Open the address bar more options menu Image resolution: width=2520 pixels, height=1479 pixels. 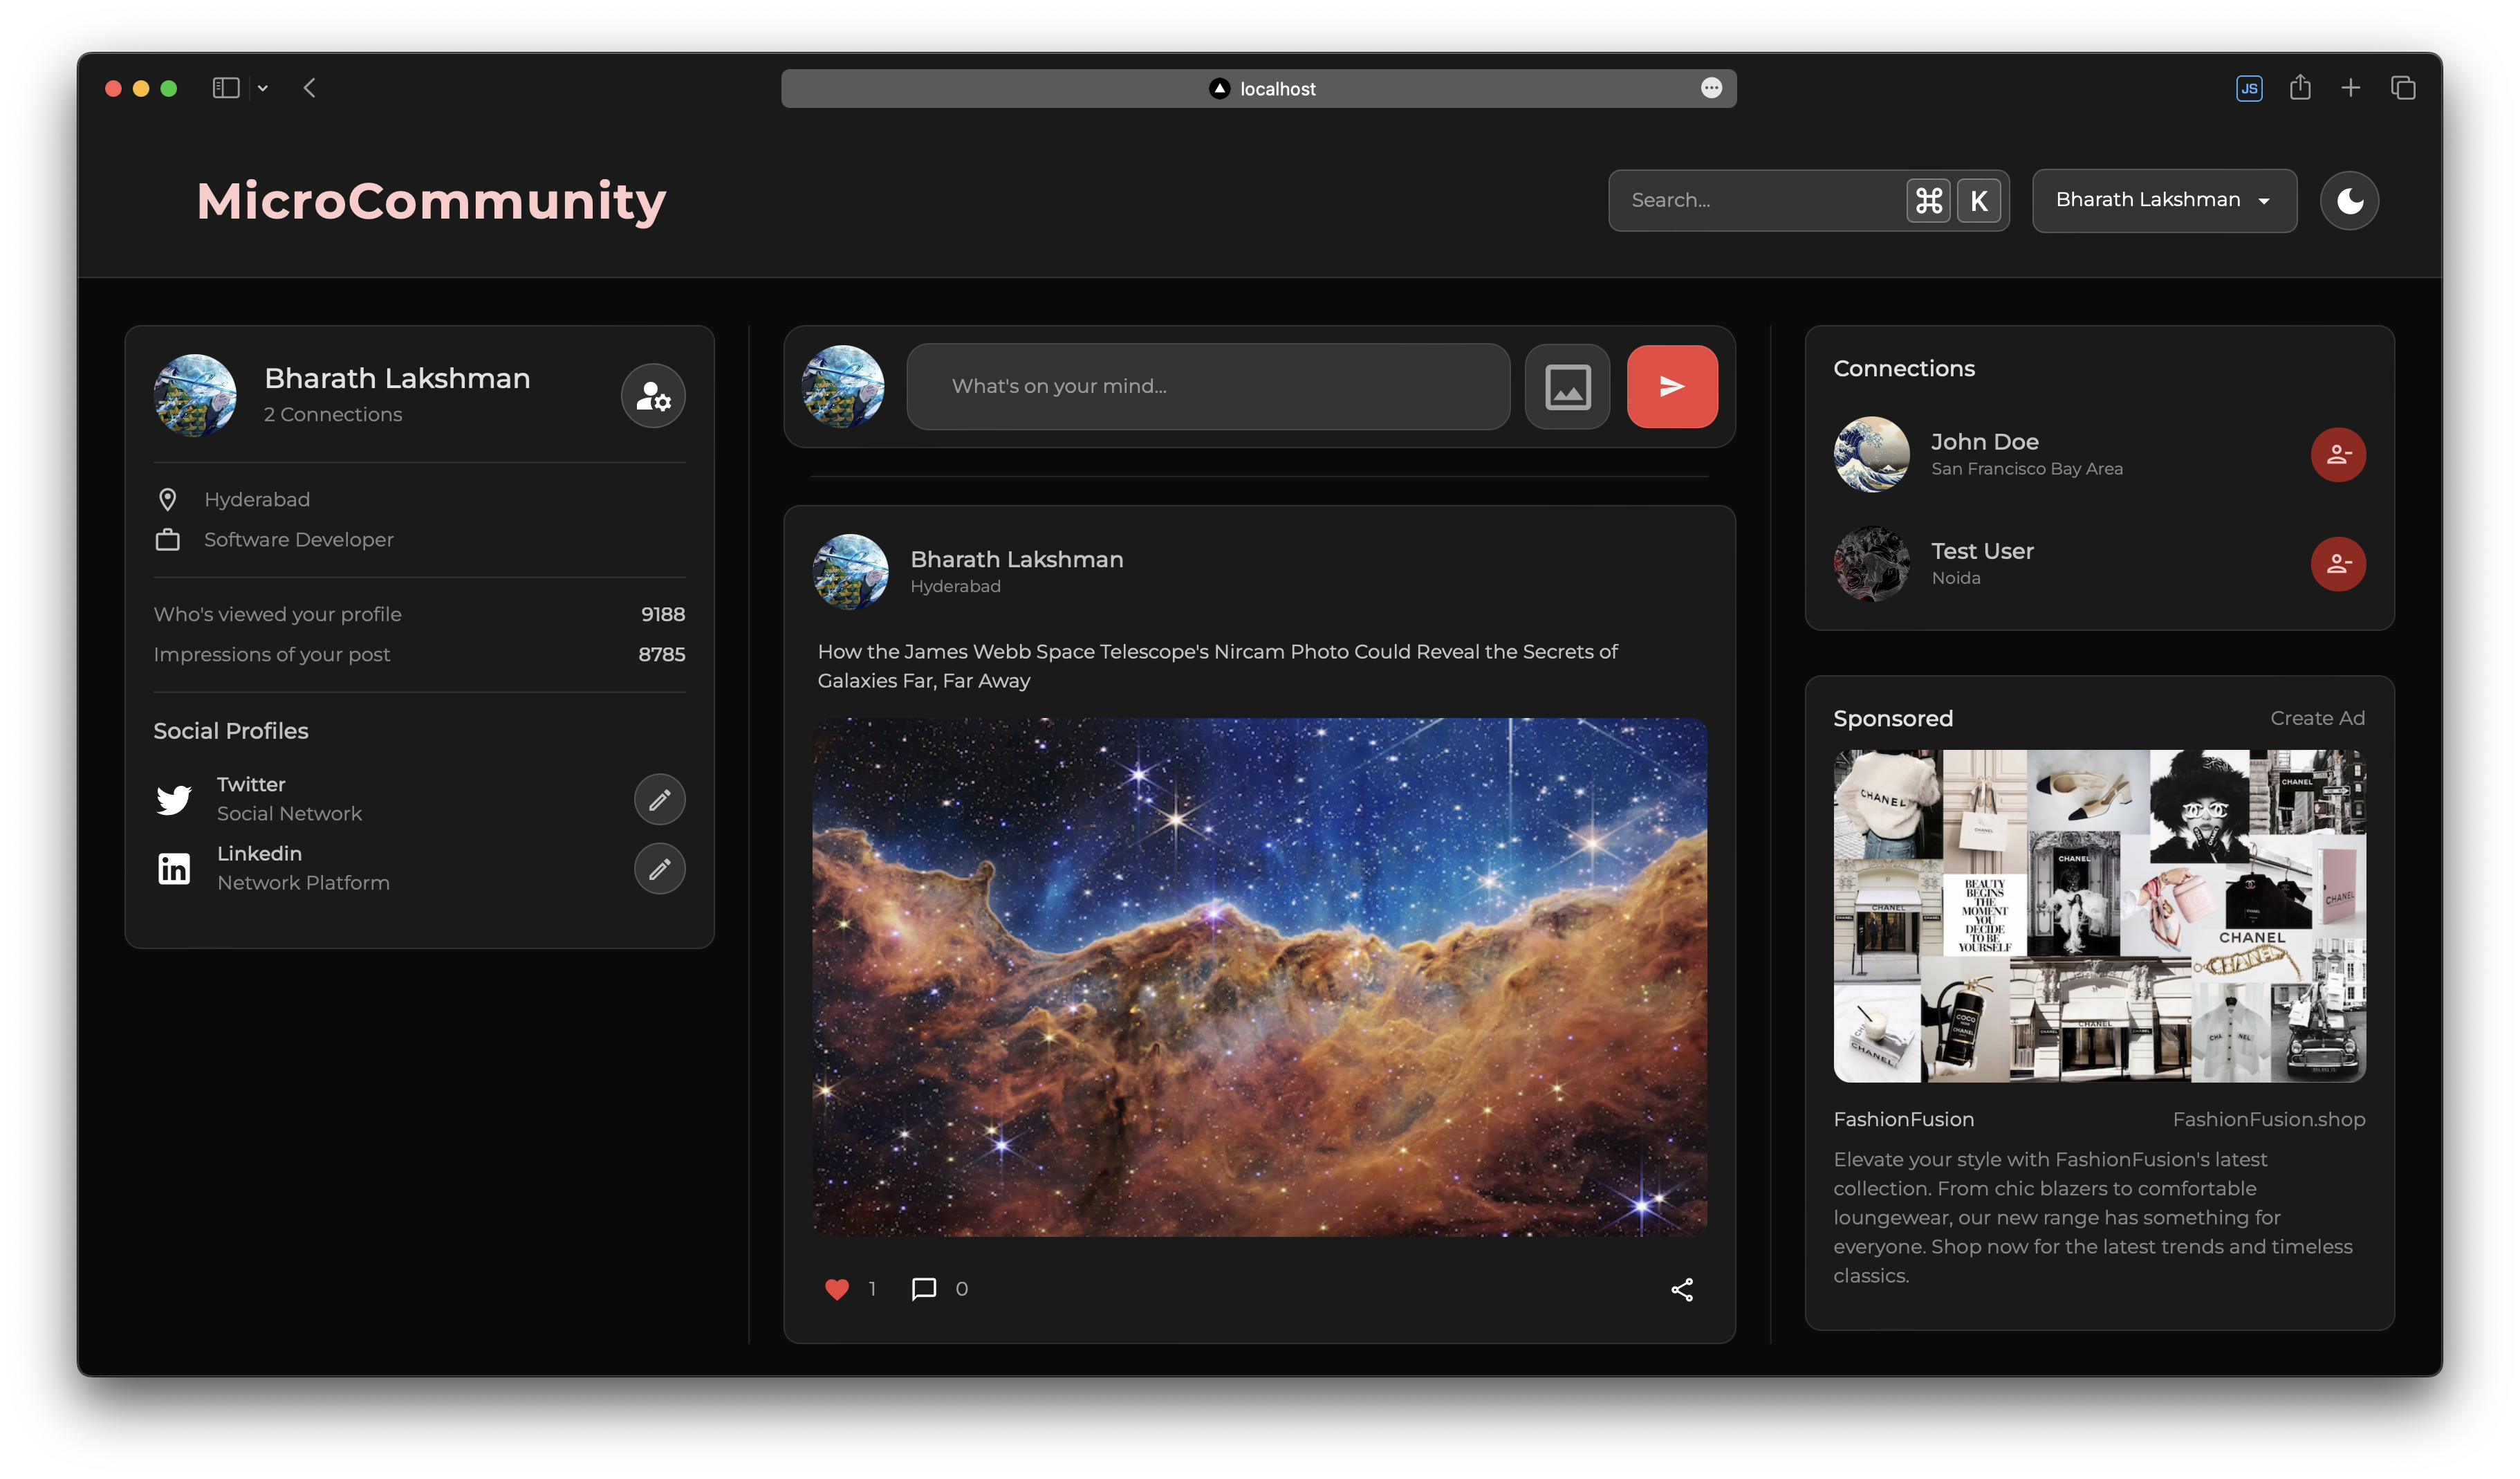click(1711, 88)
